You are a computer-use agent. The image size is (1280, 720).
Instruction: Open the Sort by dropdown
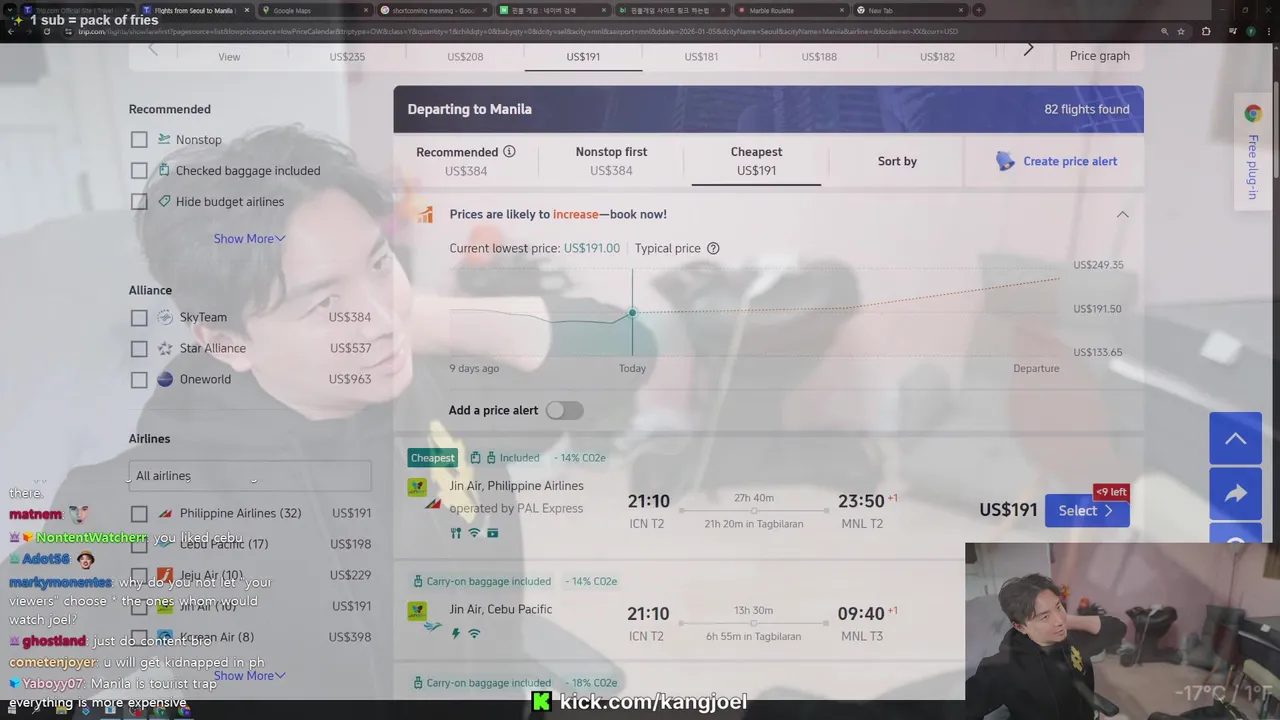pyautogui.click(x=897, y=161)
